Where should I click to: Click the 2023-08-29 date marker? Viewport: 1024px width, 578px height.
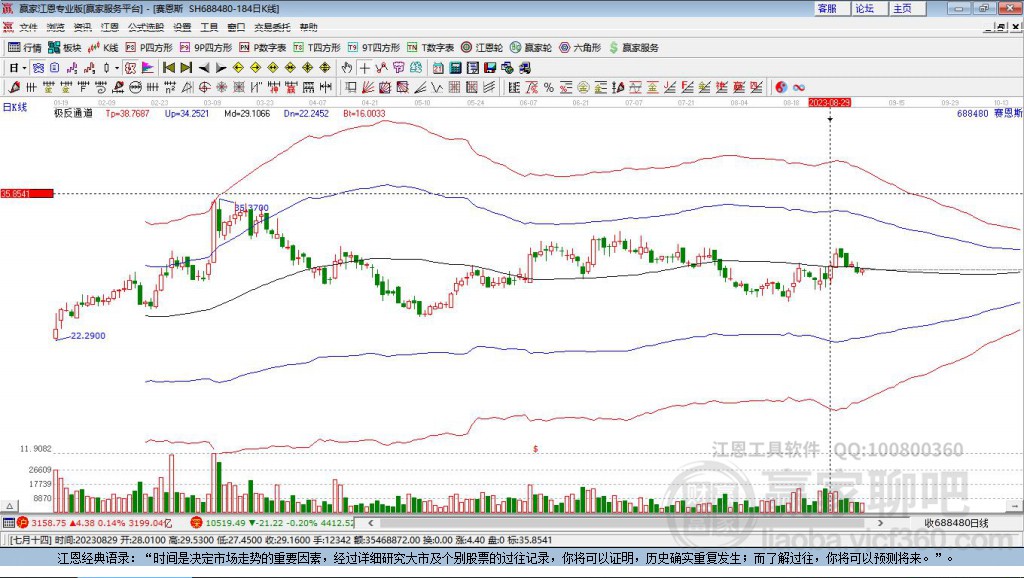(x=829, y=103)
